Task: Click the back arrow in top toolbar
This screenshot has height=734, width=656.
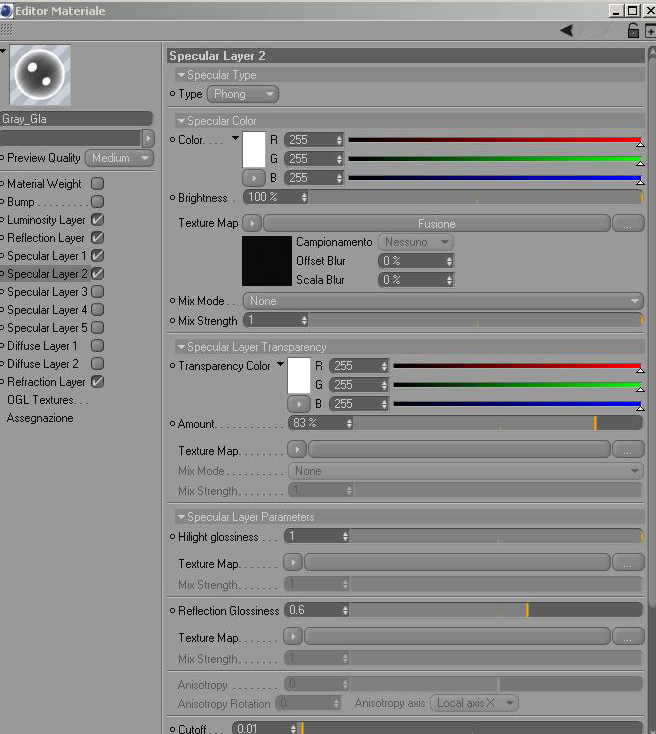Action: pos(567,31)
